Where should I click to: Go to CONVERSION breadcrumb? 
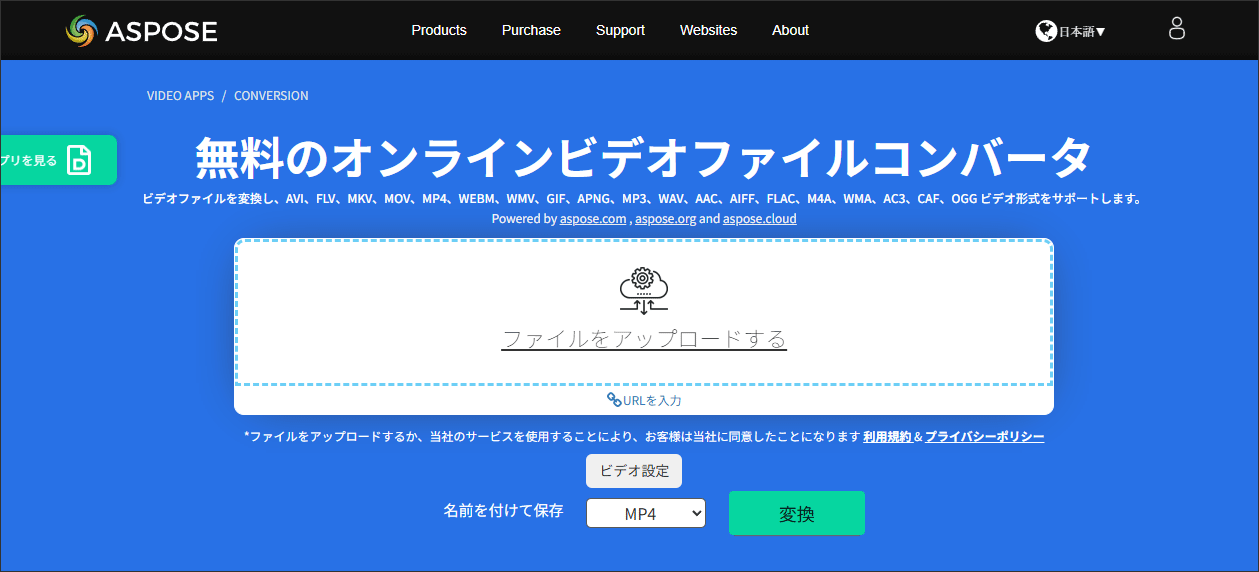tap(271, 96)
